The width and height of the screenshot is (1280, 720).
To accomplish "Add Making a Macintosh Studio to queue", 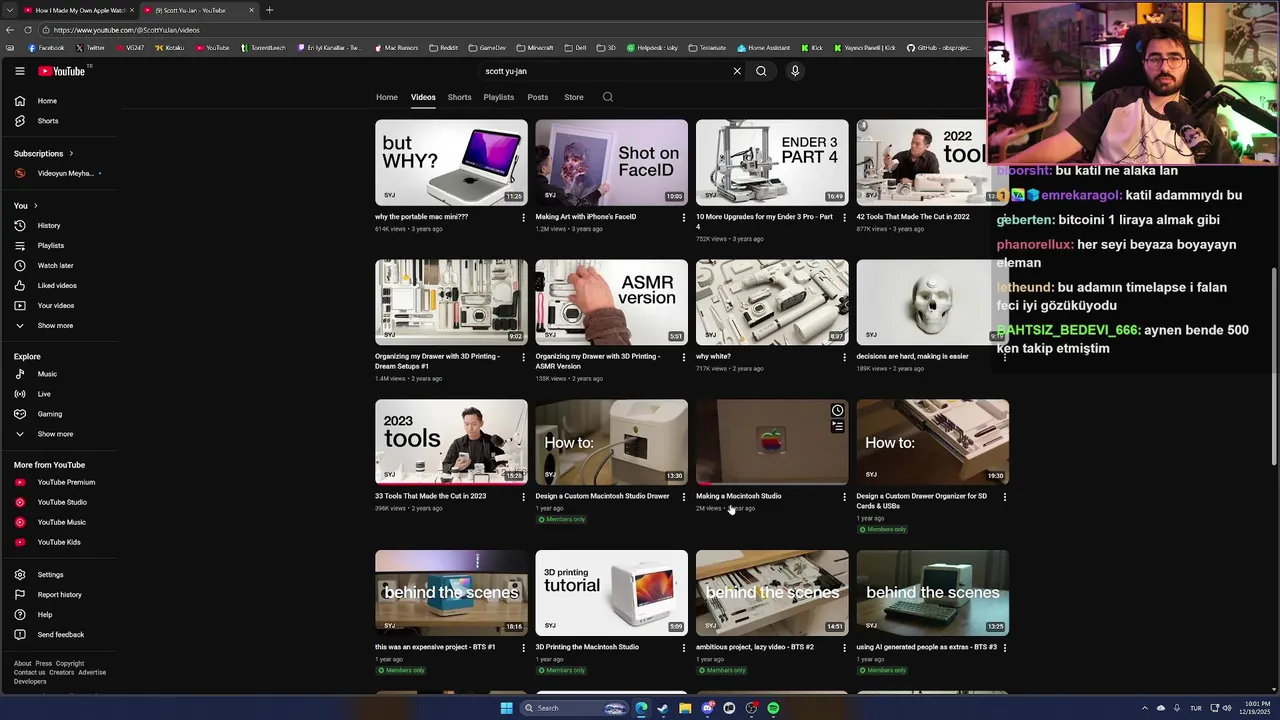I will tap(838, 426).
